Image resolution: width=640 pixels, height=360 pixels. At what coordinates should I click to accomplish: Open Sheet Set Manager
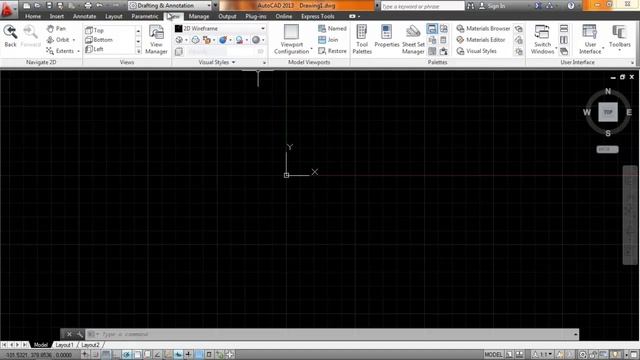coord(413,40)
